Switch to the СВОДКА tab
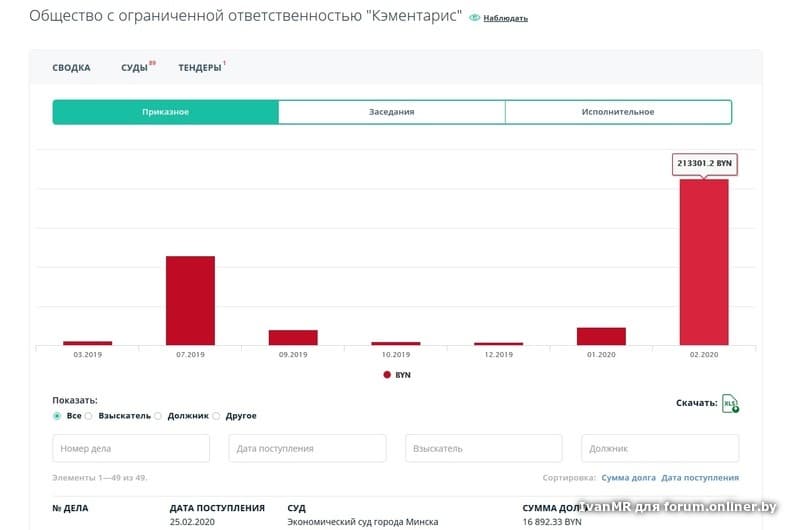Screen dimensions: 800x530 point(71,68)
